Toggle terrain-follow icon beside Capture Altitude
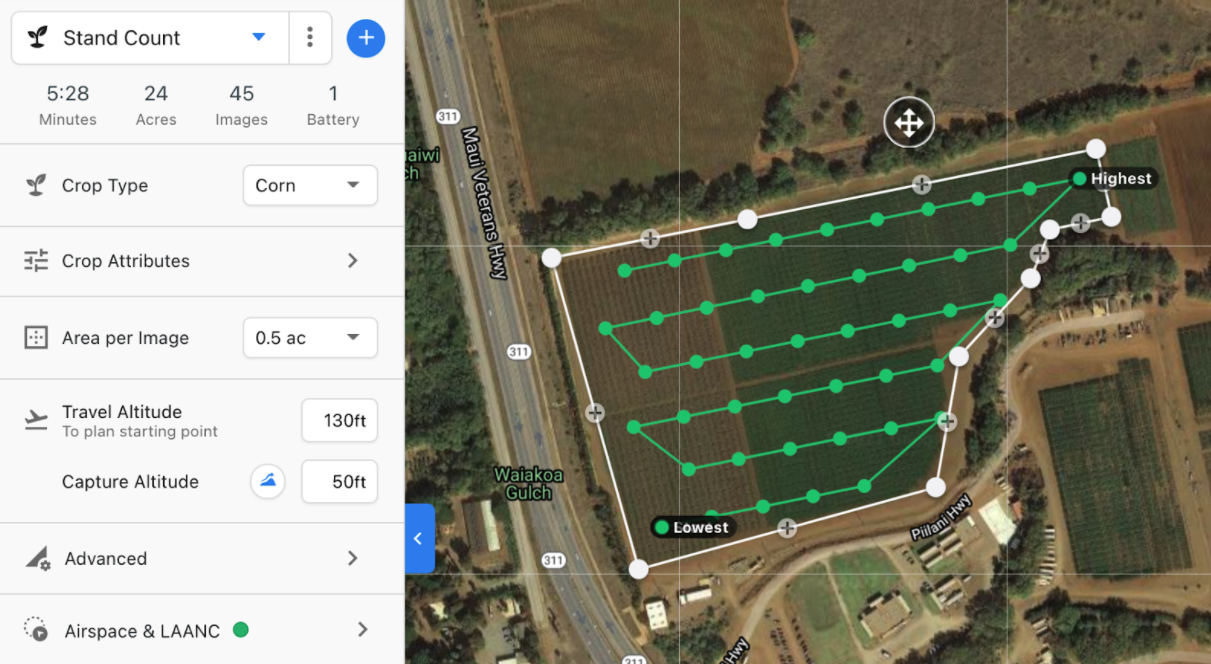The image size is (1211, 664). point(268,482)
